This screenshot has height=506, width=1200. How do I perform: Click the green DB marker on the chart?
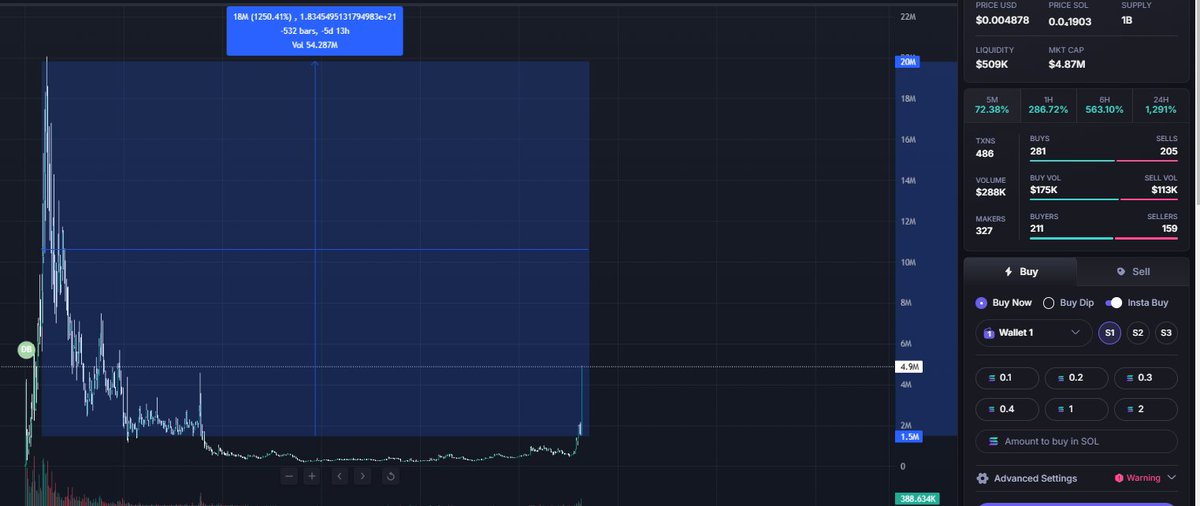(26, 350)
